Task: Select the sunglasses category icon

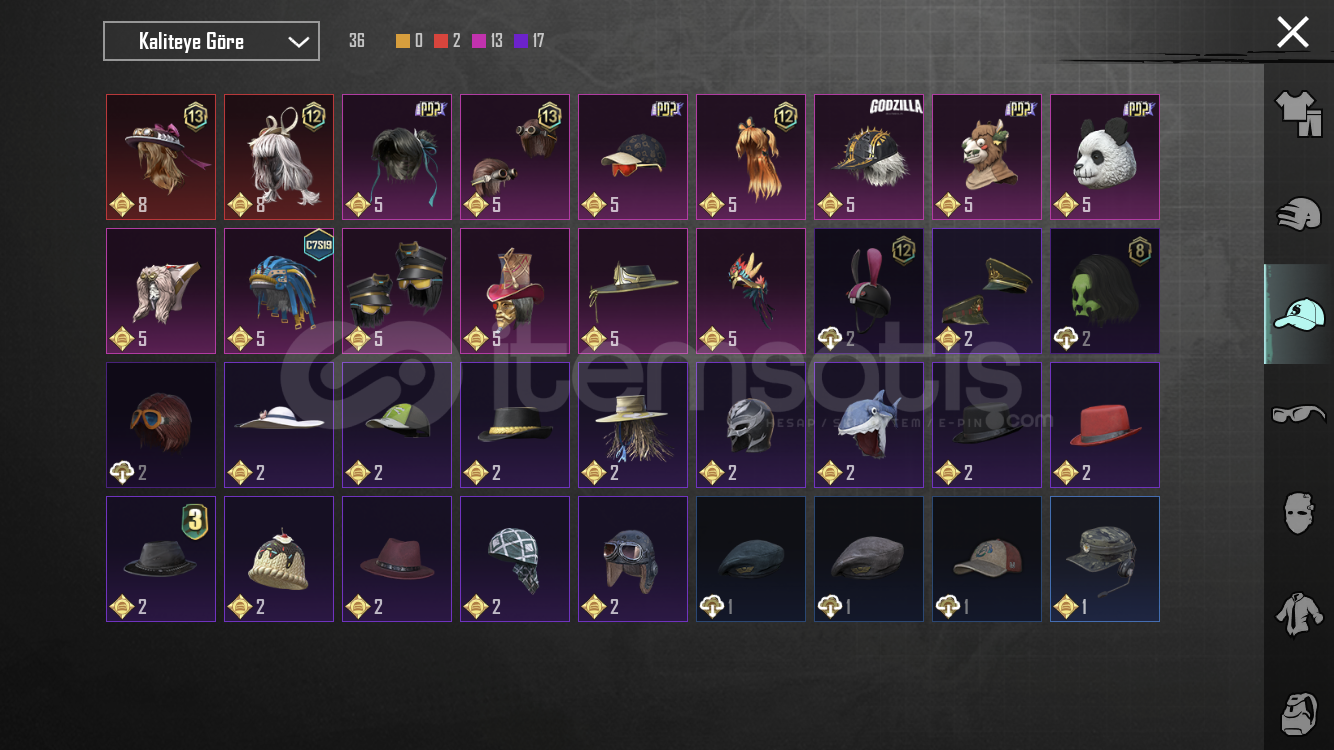Action: [x=1298, y=414]
